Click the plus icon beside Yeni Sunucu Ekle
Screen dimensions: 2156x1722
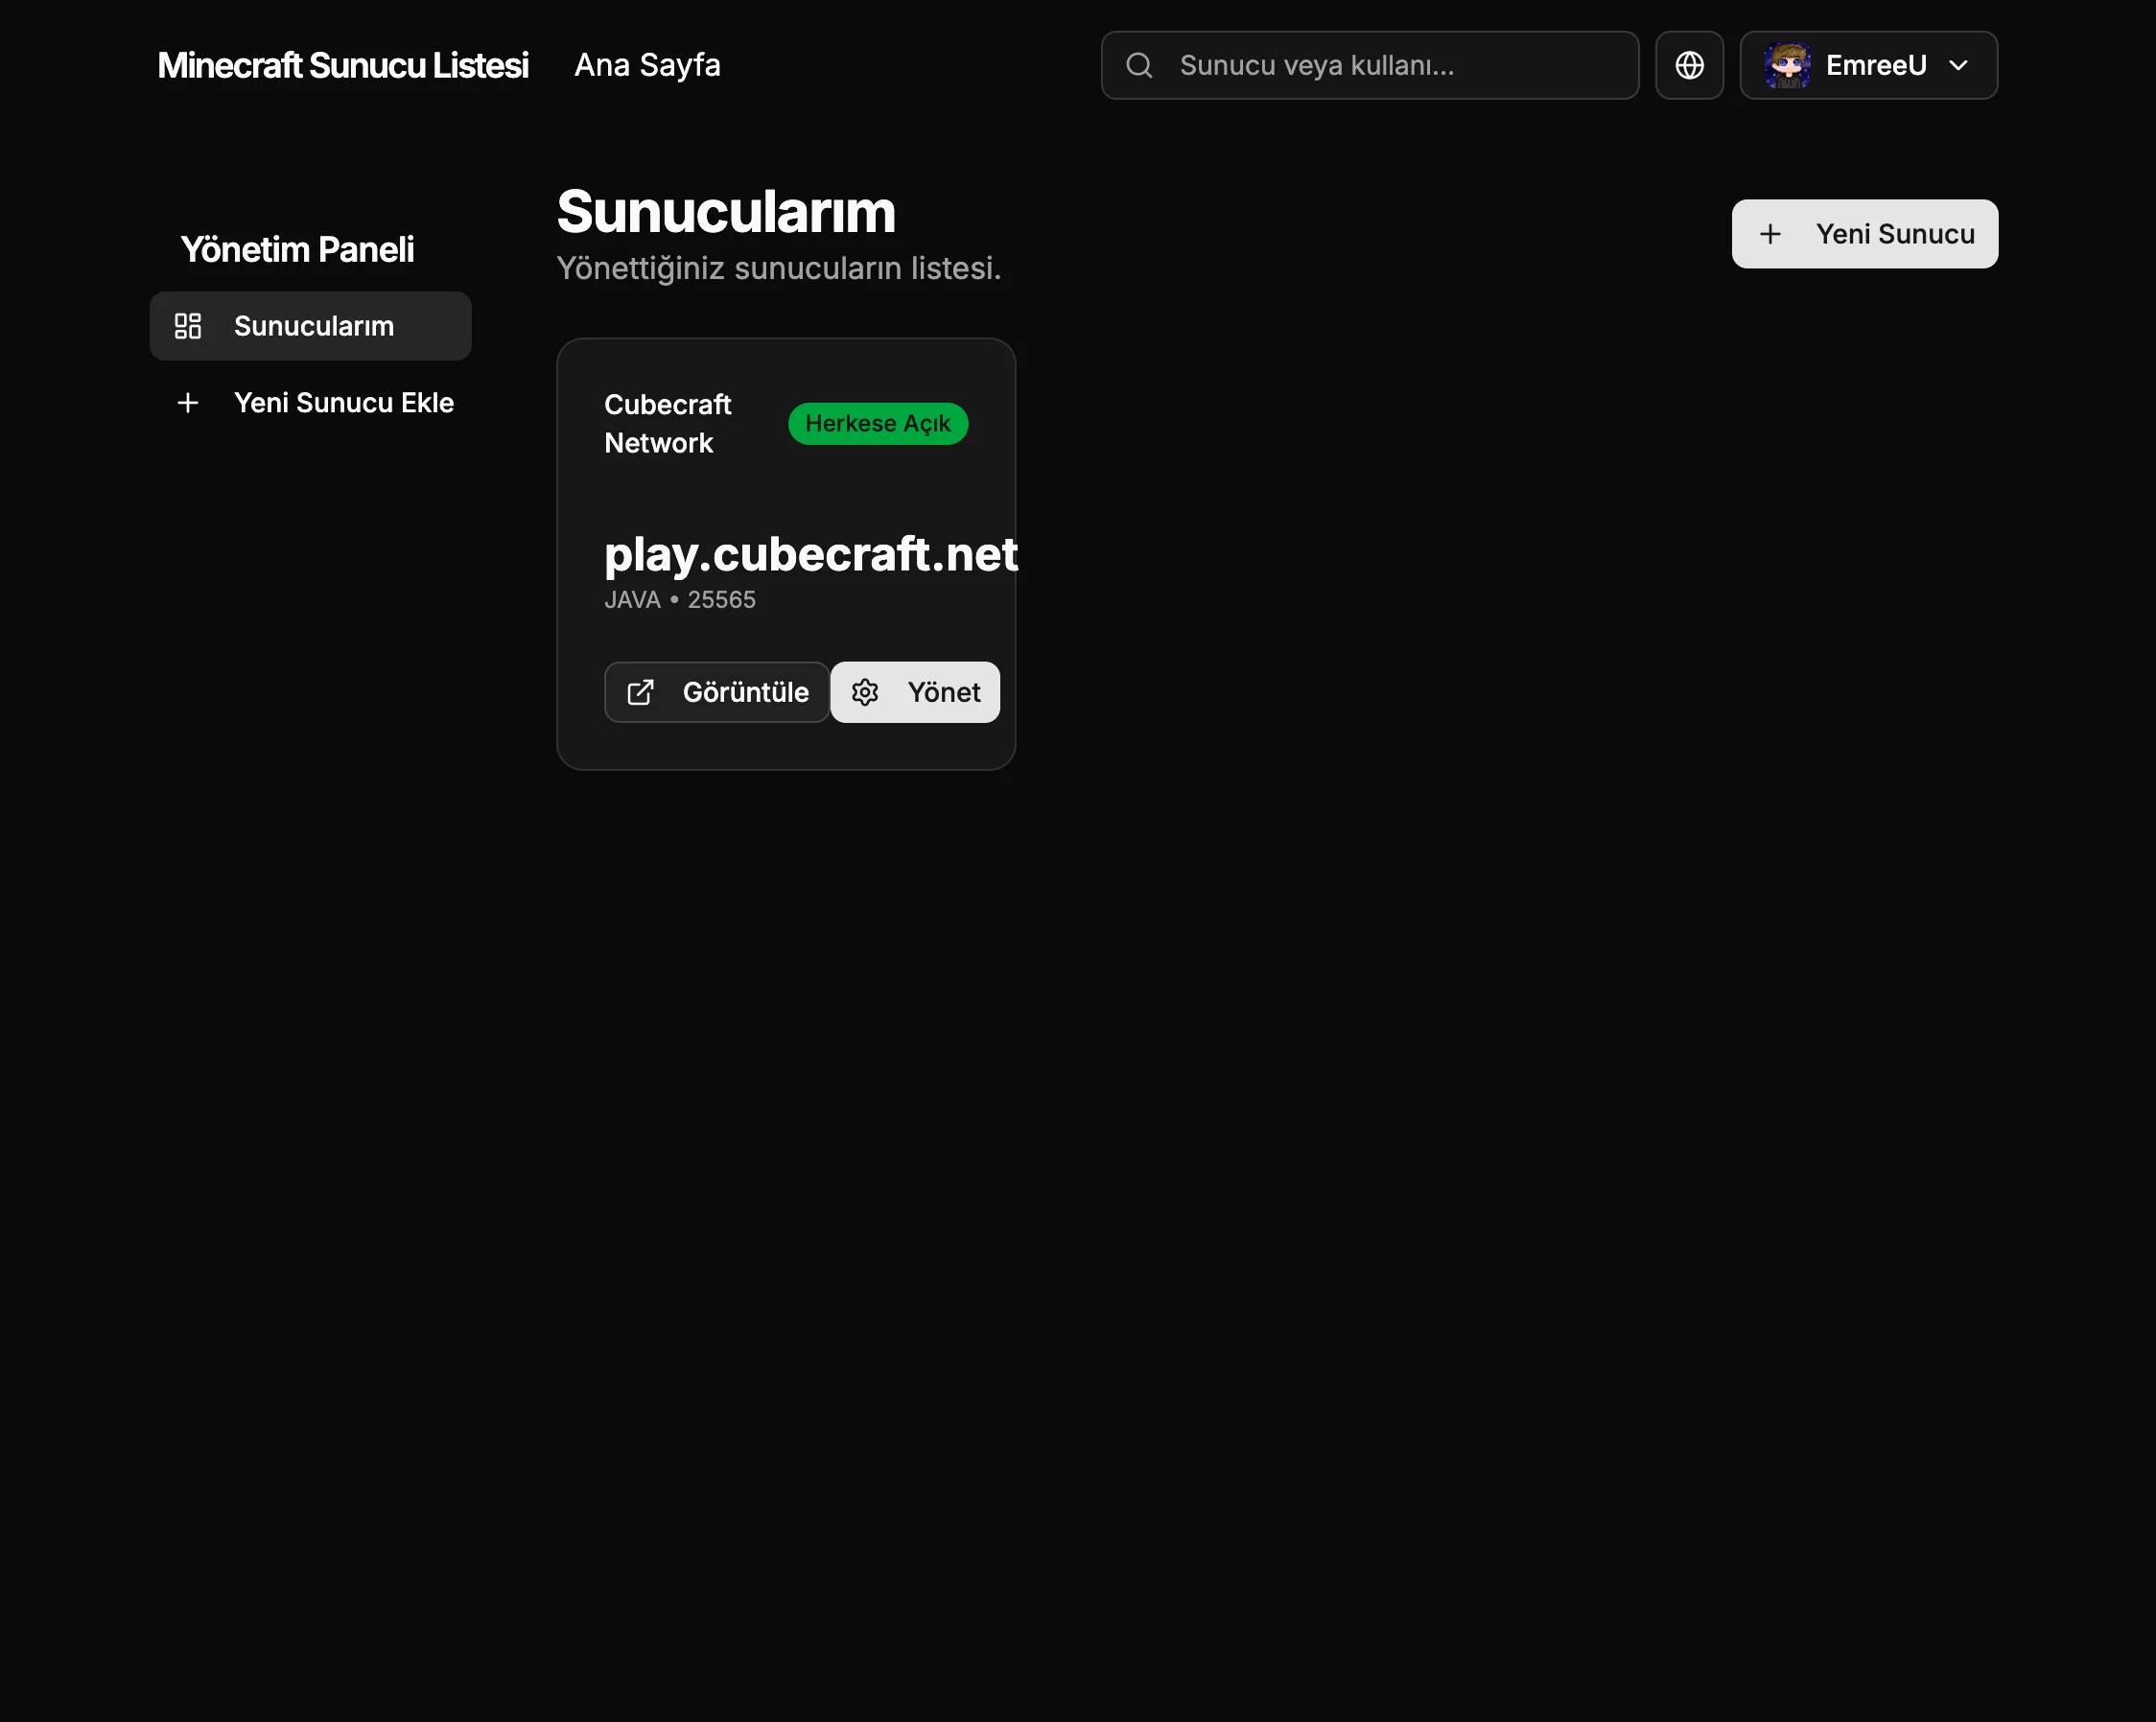tap(187, 403)
